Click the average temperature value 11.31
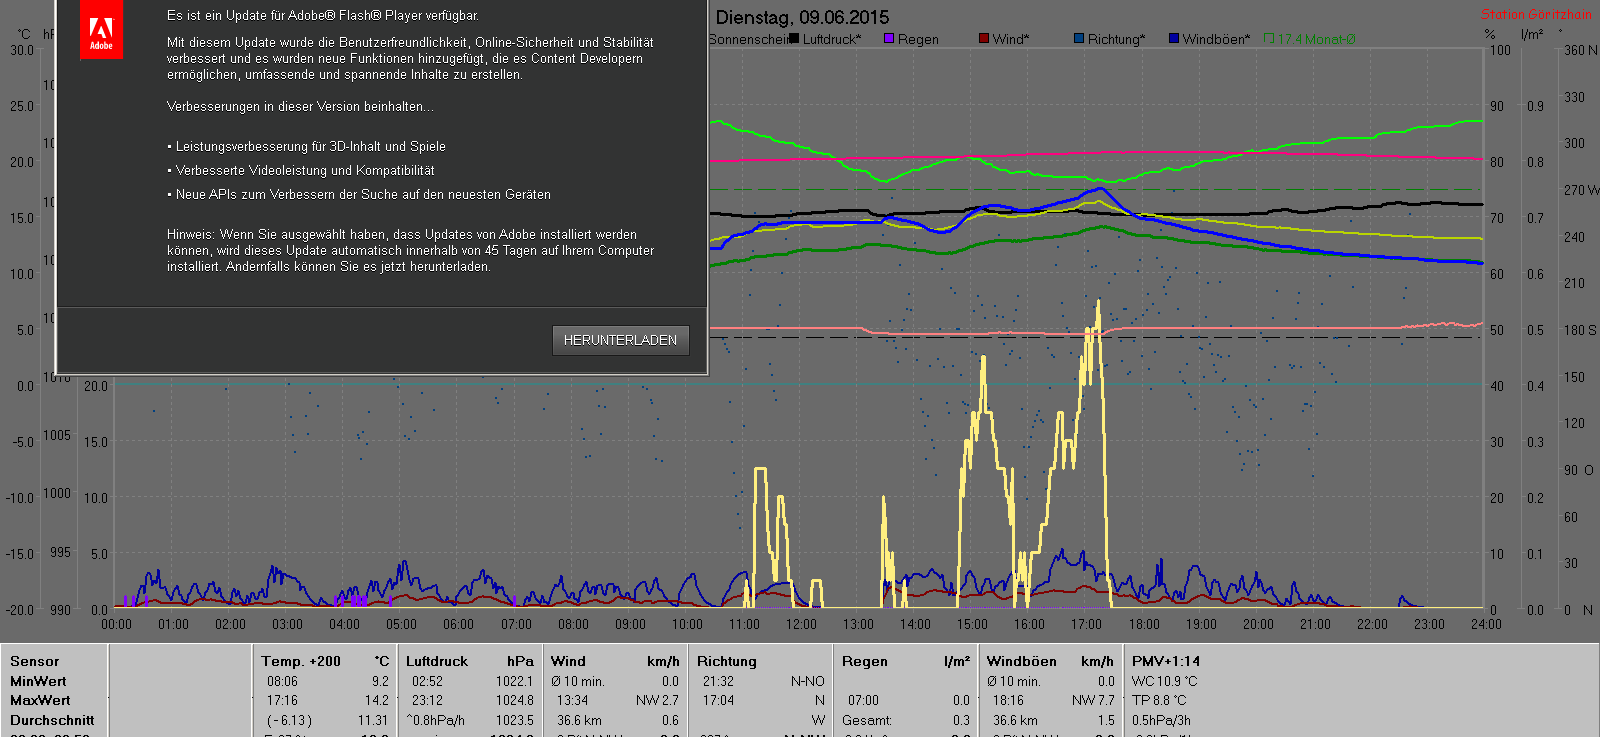The width and height of the screenshot is (1600, 737). (373, 720)
